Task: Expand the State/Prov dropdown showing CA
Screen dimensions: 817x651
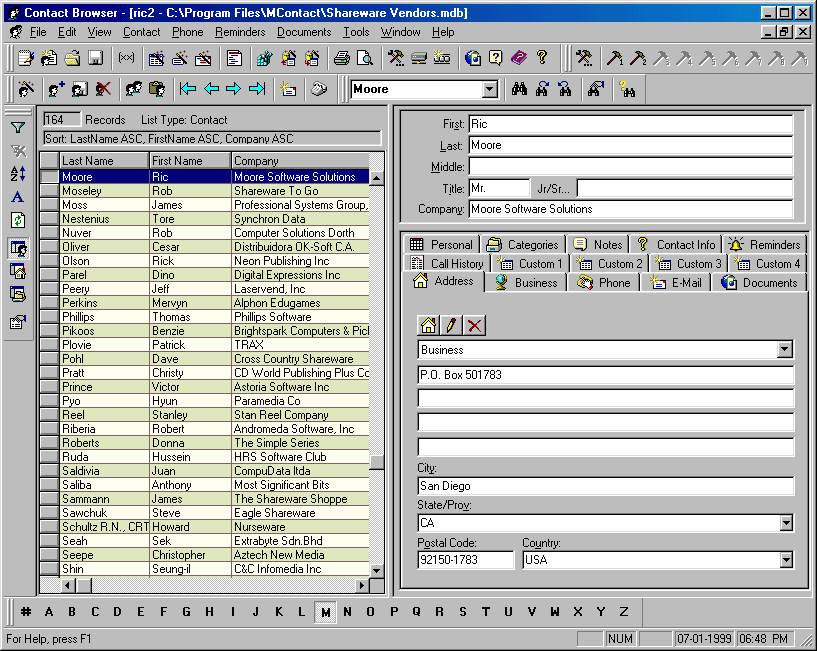Action: point(786,523)
